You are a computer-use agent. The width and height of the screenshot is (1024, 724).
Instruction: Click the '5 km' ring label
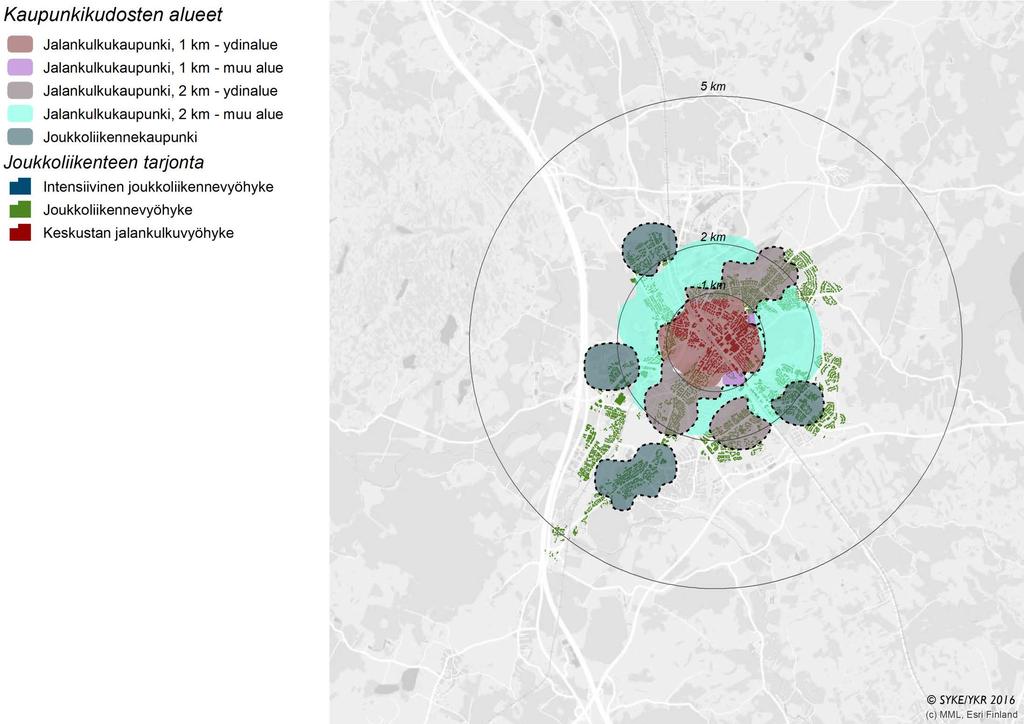712,86
